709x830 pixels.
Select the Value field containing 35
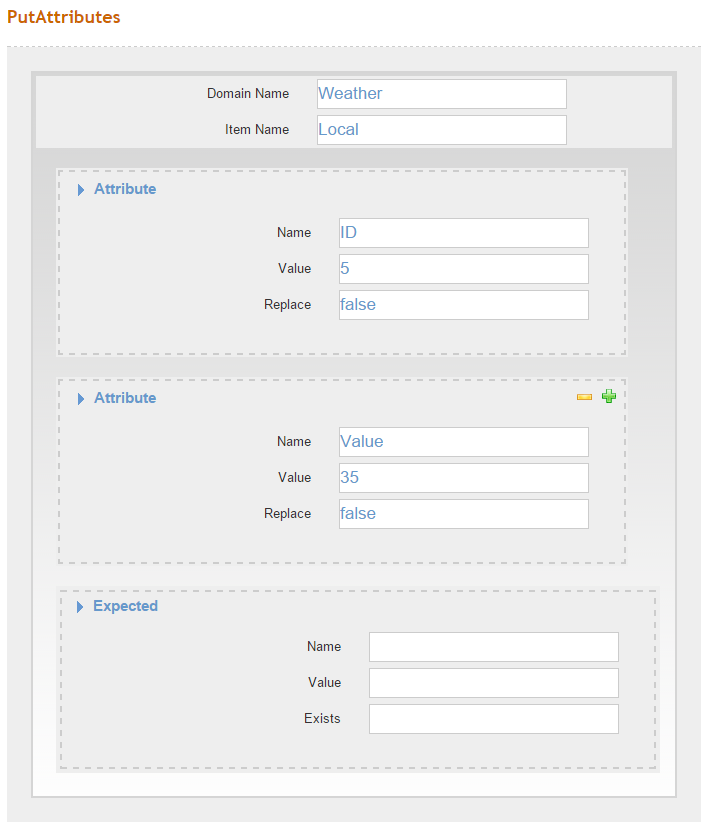click(464, 478)
